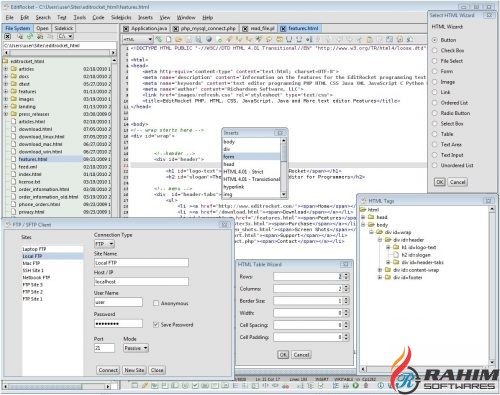Untick the Save Password checkbox

pyautogui.click(x=156, y=325)
